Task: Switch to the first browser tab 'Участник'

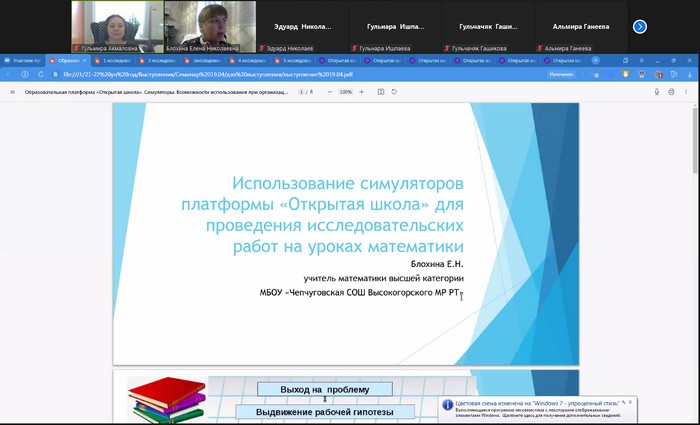Action: coord(23,61)
